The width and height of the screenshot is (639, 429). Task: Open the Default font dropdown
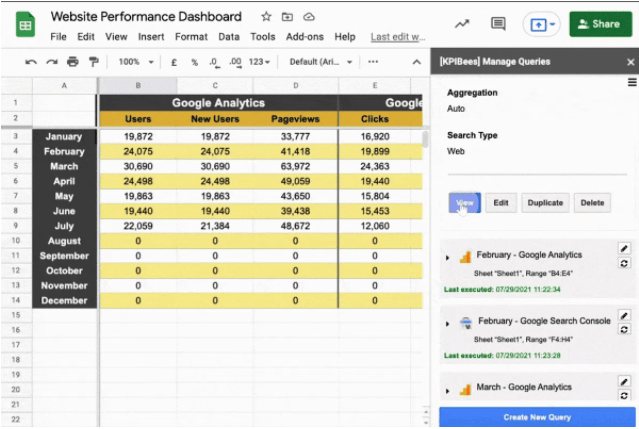318,61
